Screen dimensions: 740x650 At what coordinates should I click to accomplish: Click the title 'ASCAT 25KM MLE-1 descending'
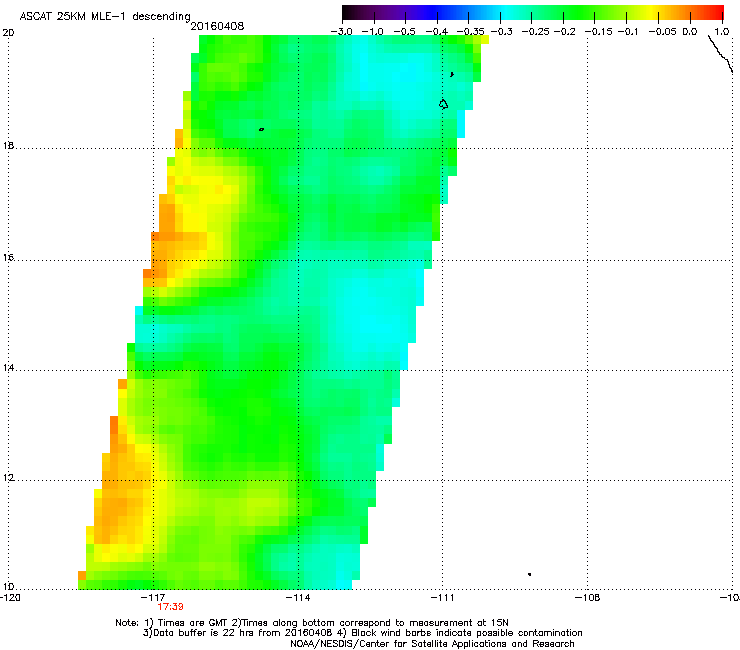(105, 17)
